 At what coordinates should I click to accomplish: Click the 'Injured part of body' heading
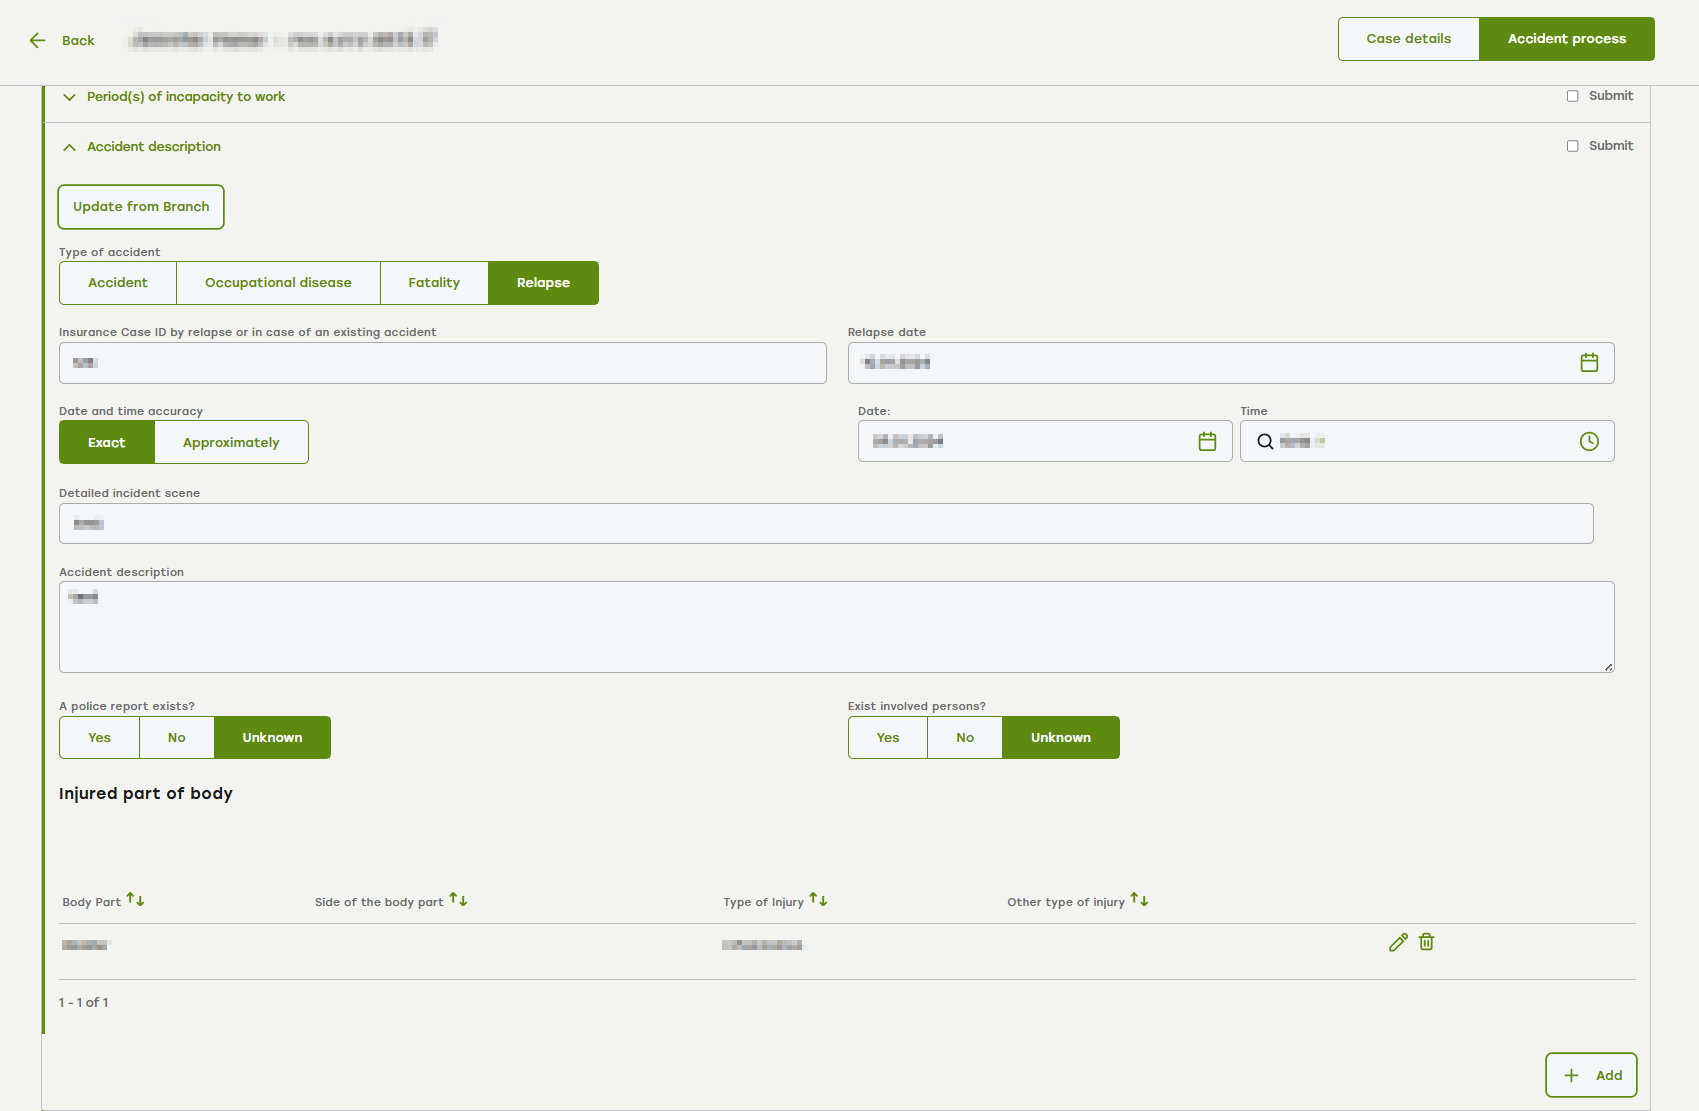(146, 794)
